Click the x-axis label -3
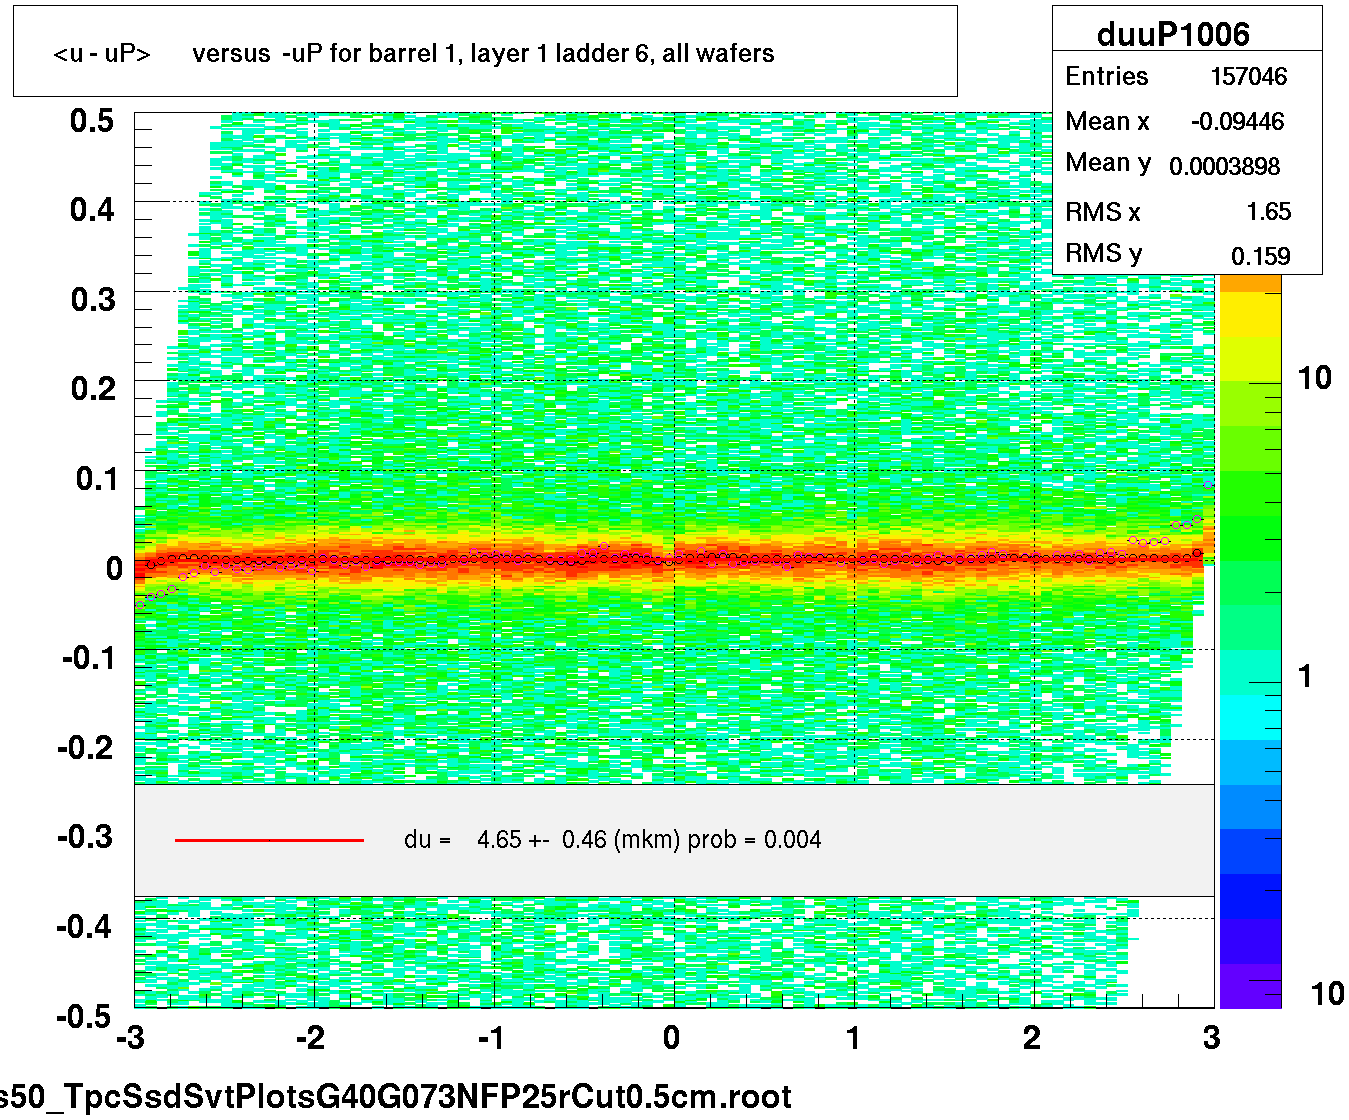The image size is (1349, 1120). (130, 1039)
